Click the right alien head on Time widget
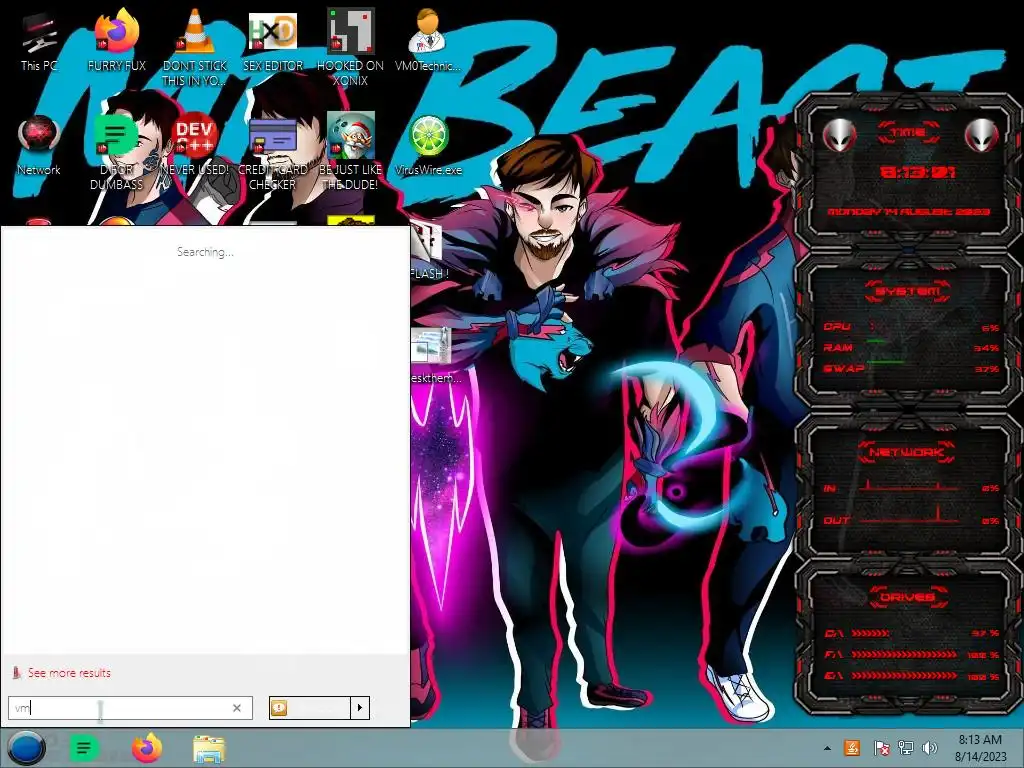Viewport: 1024px width, 768px height. pos(982,135)
